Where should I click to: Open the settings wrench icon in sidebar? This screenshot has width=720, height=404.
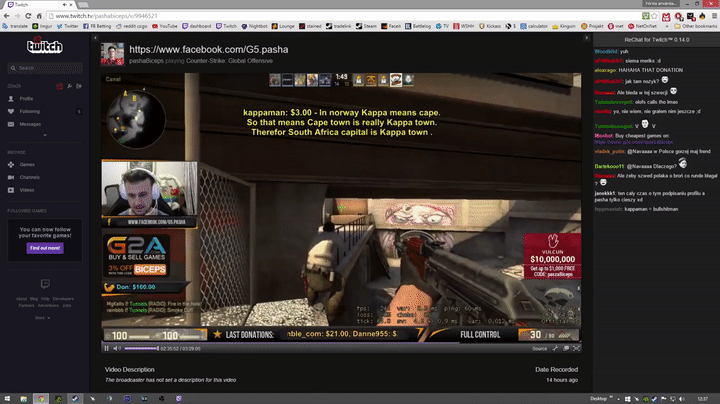70,86
